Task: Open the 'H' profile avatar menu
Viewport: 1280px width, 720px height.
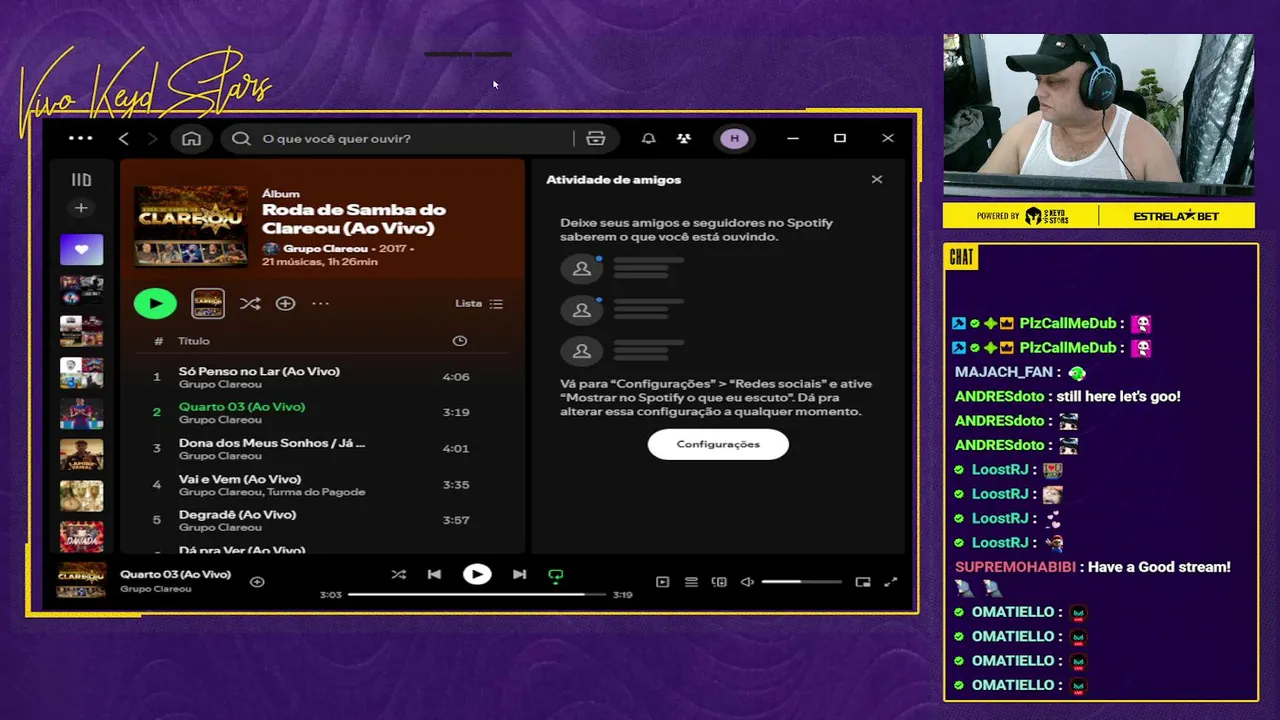Action: [735, 138]
